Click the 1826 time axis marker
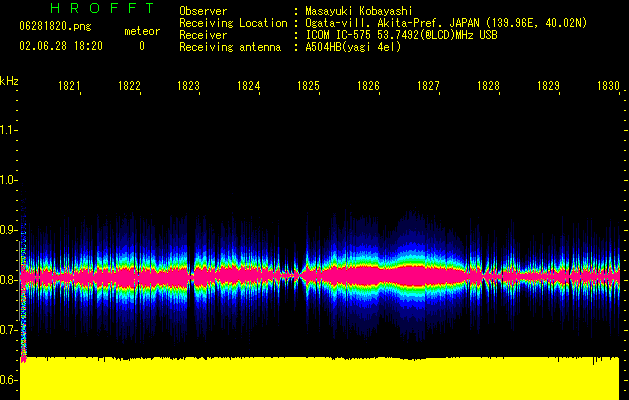 point(368,86)
